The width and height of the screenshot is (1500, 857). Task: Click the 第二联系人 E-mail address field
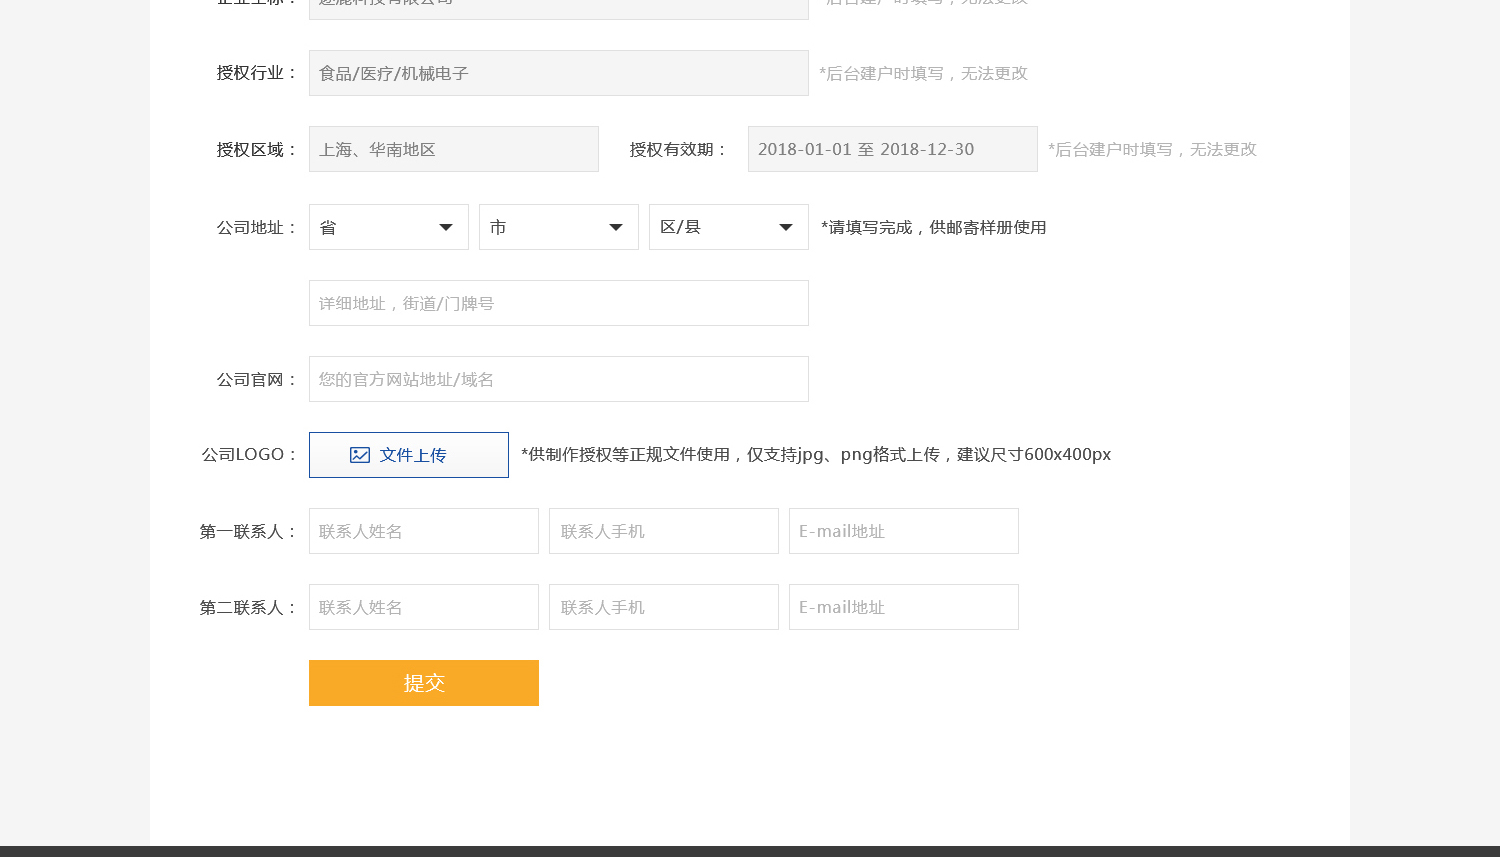[903, 607]
